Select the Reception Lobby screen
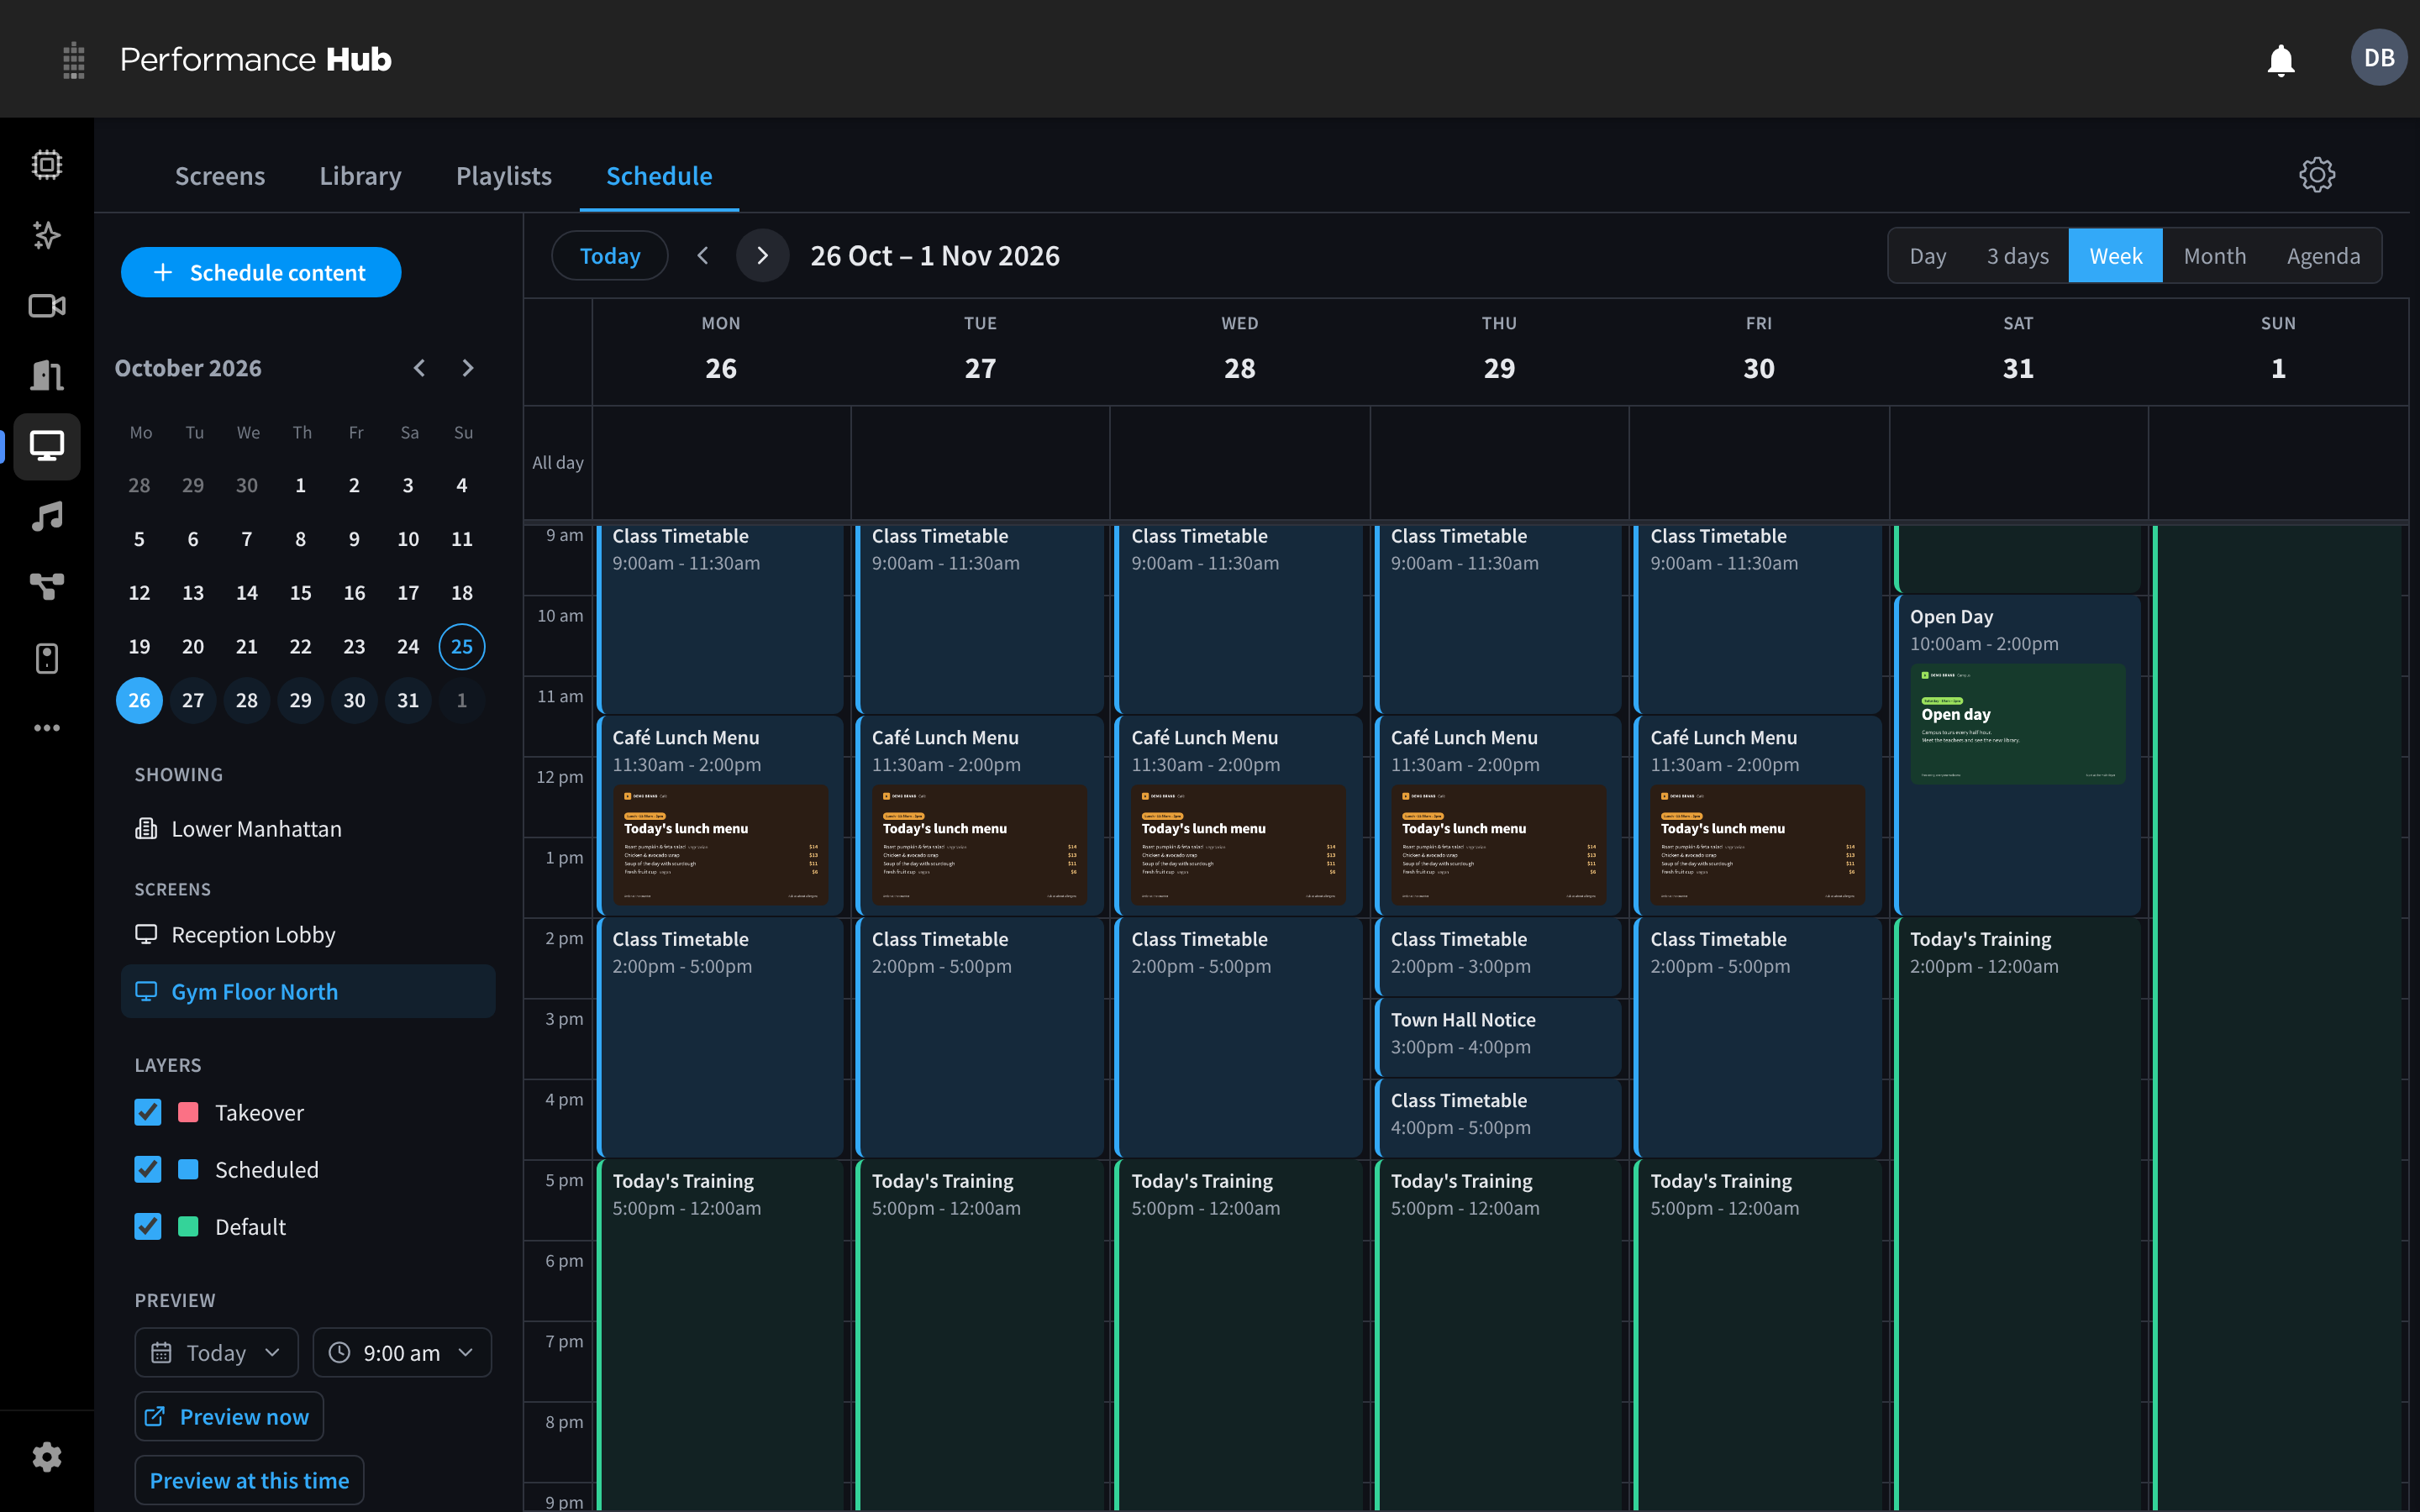The width and height of the screenshot is (2420, 1512). (x=308, y=934)
